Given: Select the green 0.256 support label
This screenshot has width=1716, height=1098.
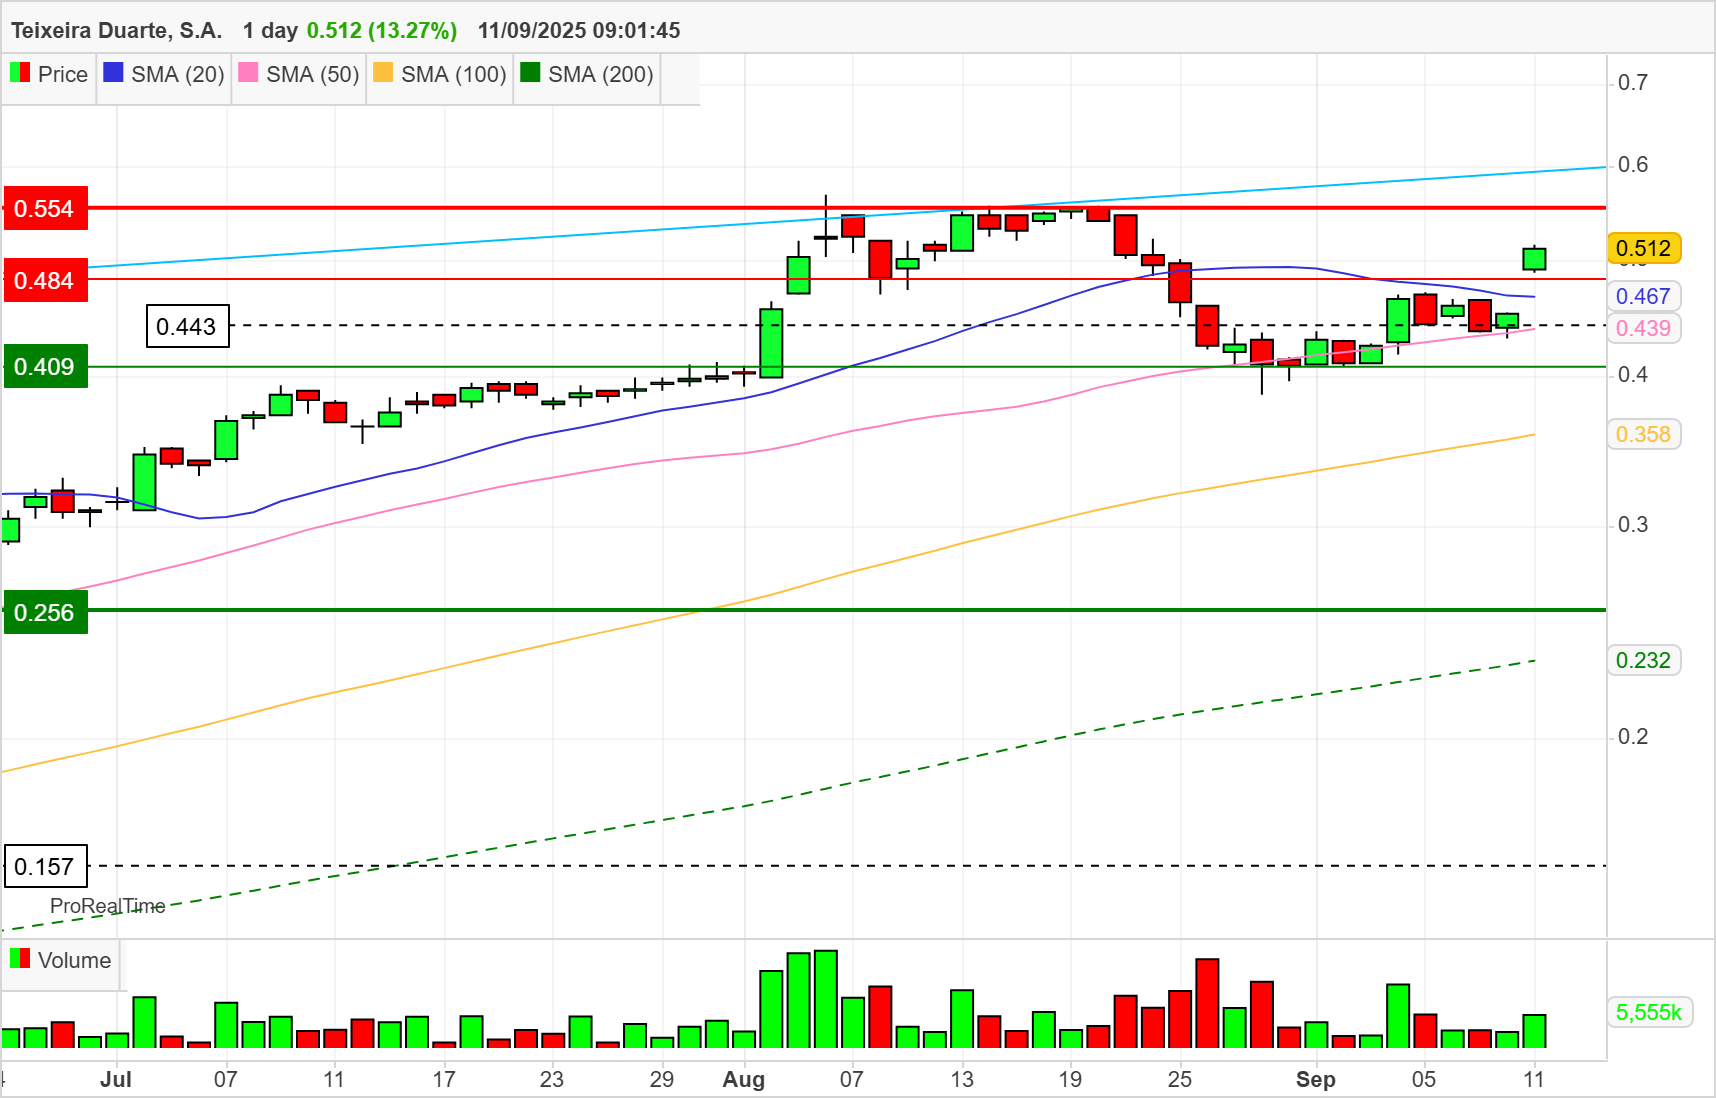Looking at the screenshot, I should coord(45,613).
